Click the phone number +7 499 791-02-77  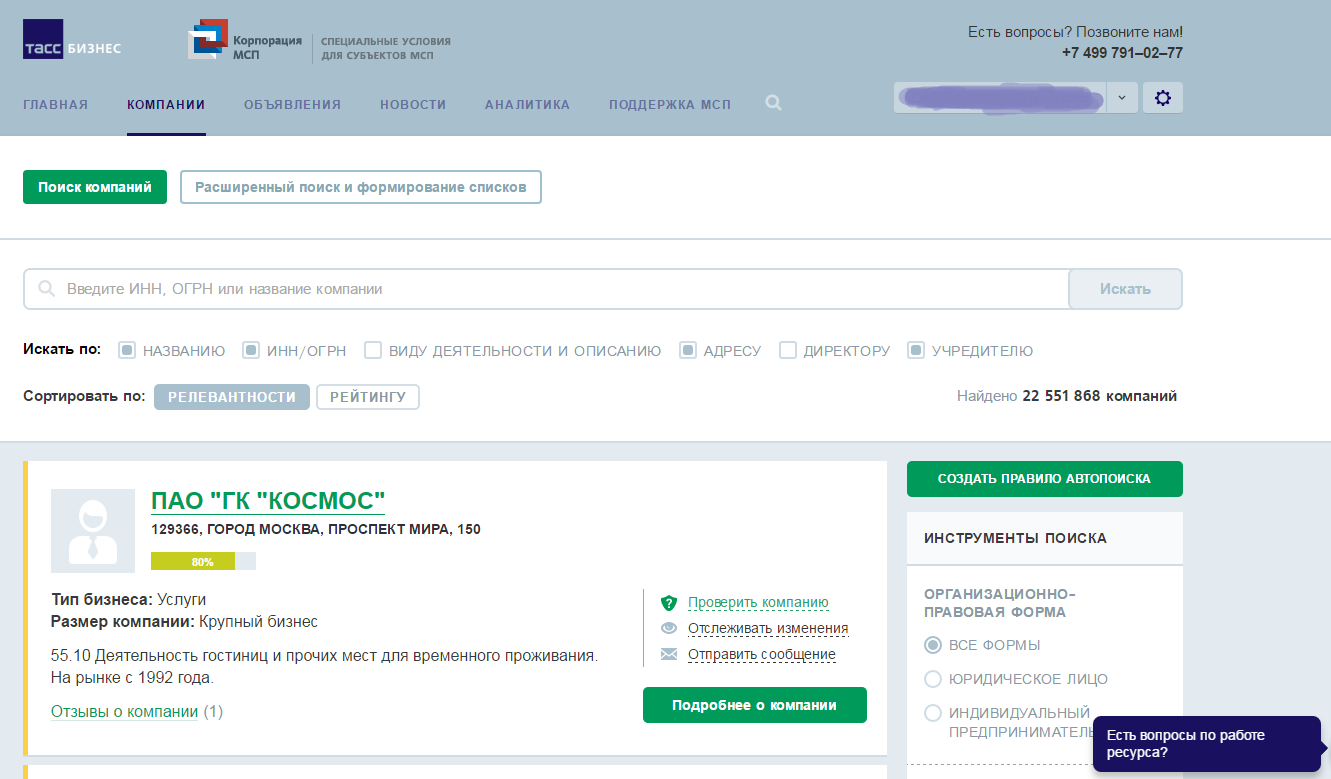1122,53
